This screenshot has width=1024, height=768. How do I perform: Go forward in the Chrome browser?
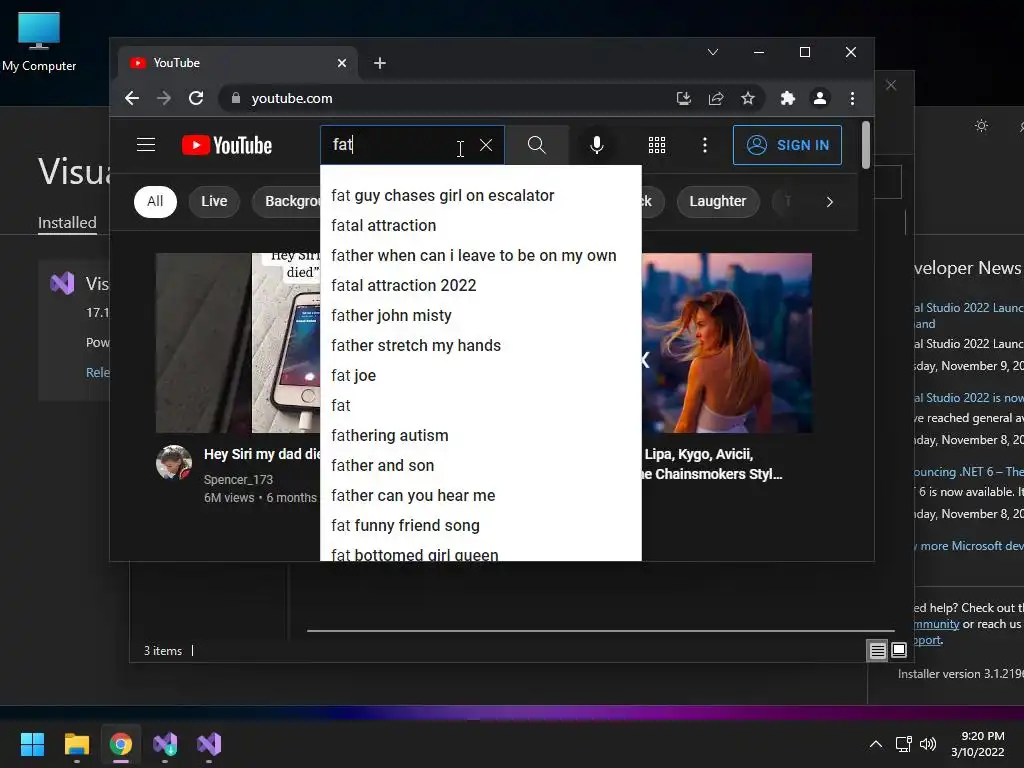click(x=164, y=98)
